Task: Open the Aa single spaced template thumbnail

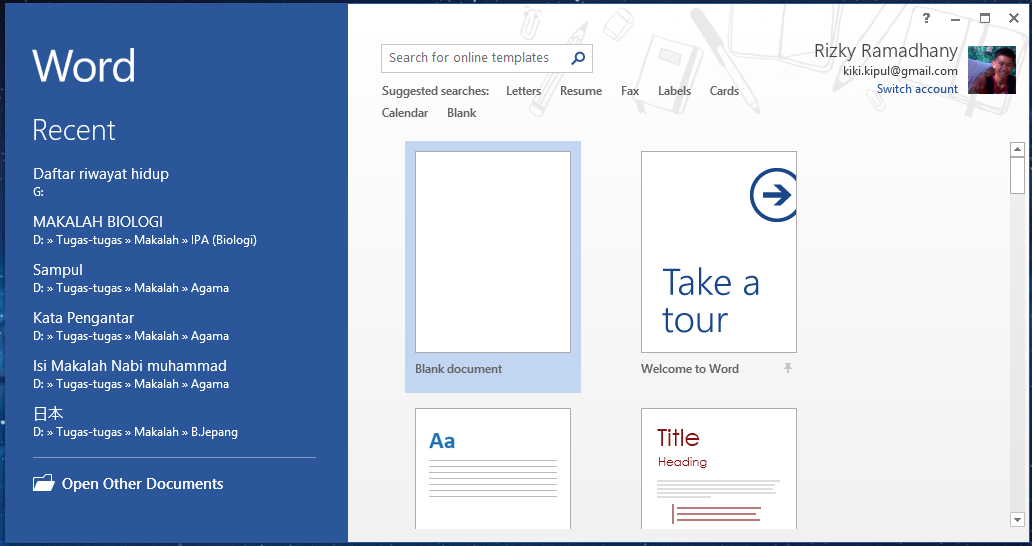Action: pyautogui.click(x=493, y=468)
